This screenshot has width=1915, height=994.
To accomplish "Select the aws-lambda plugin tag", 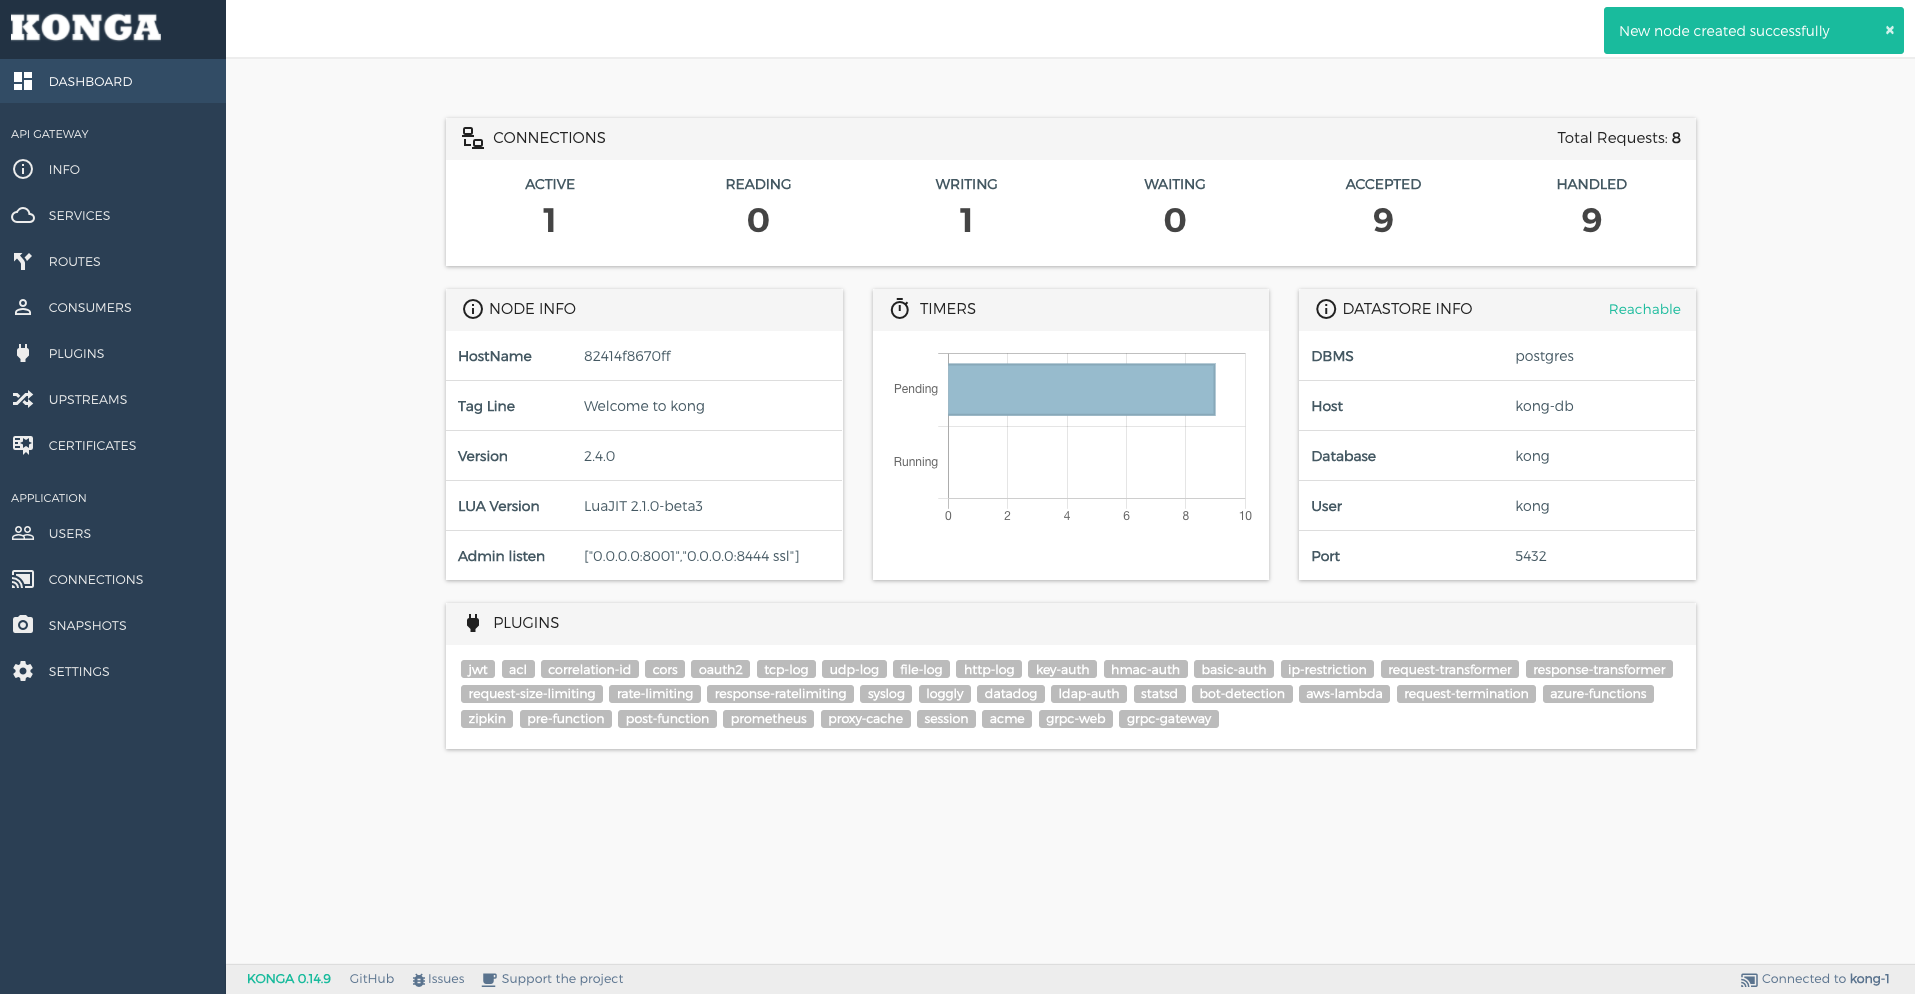I will pyautogui.click(x=1344, y=694).
